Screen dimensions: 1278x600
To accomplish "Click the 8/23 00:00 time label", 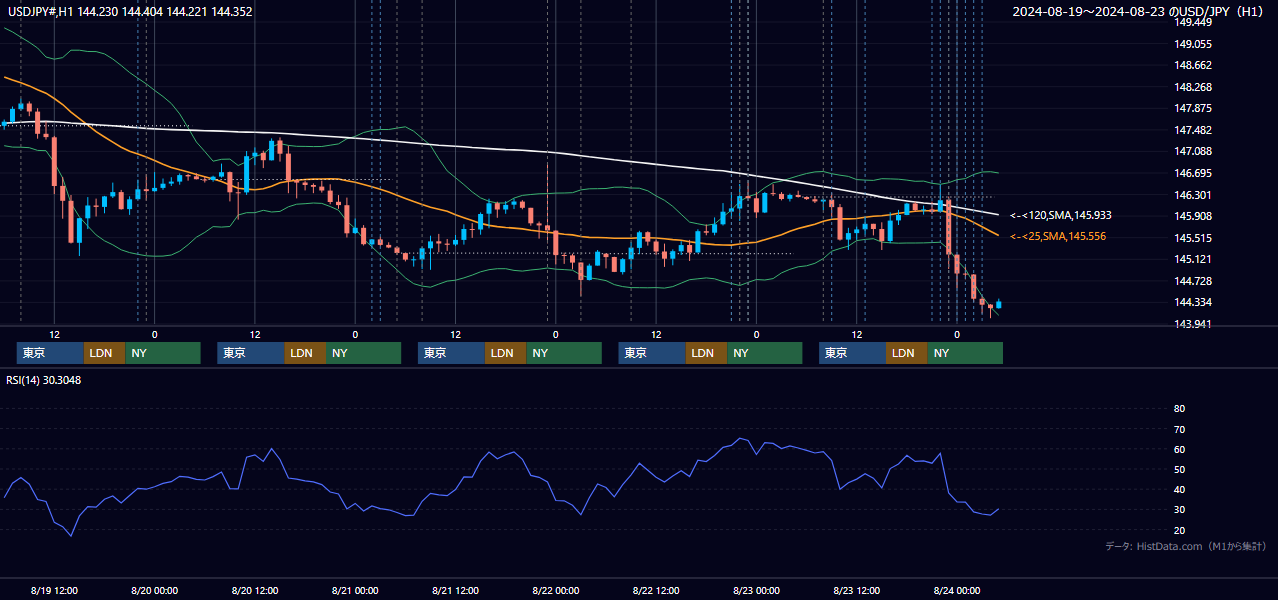I will 756,590.
